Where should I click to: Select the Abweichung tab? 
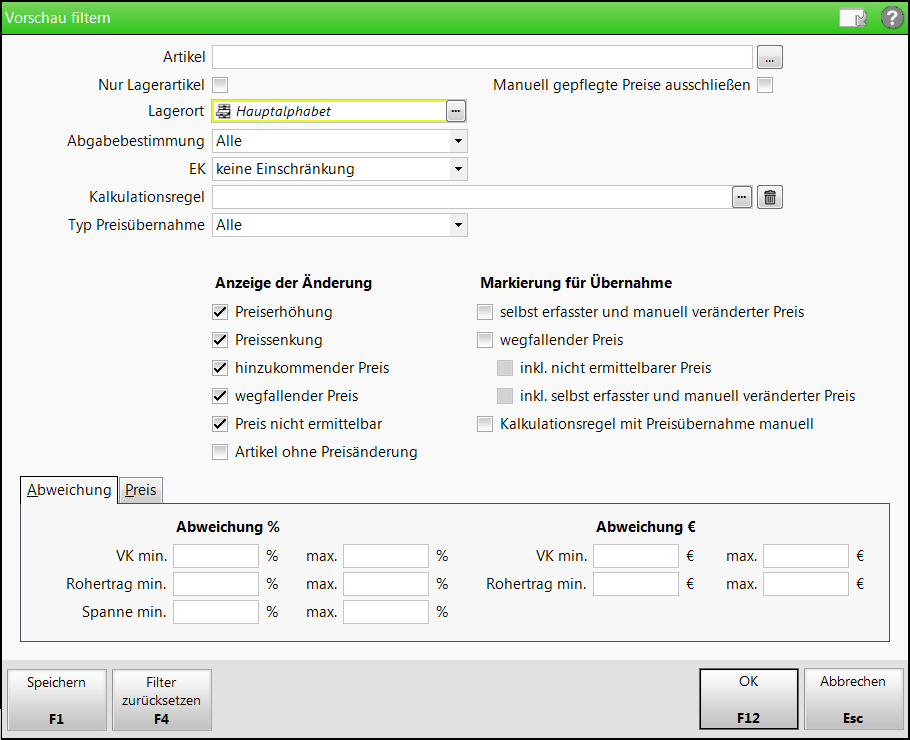pos(69,490)
